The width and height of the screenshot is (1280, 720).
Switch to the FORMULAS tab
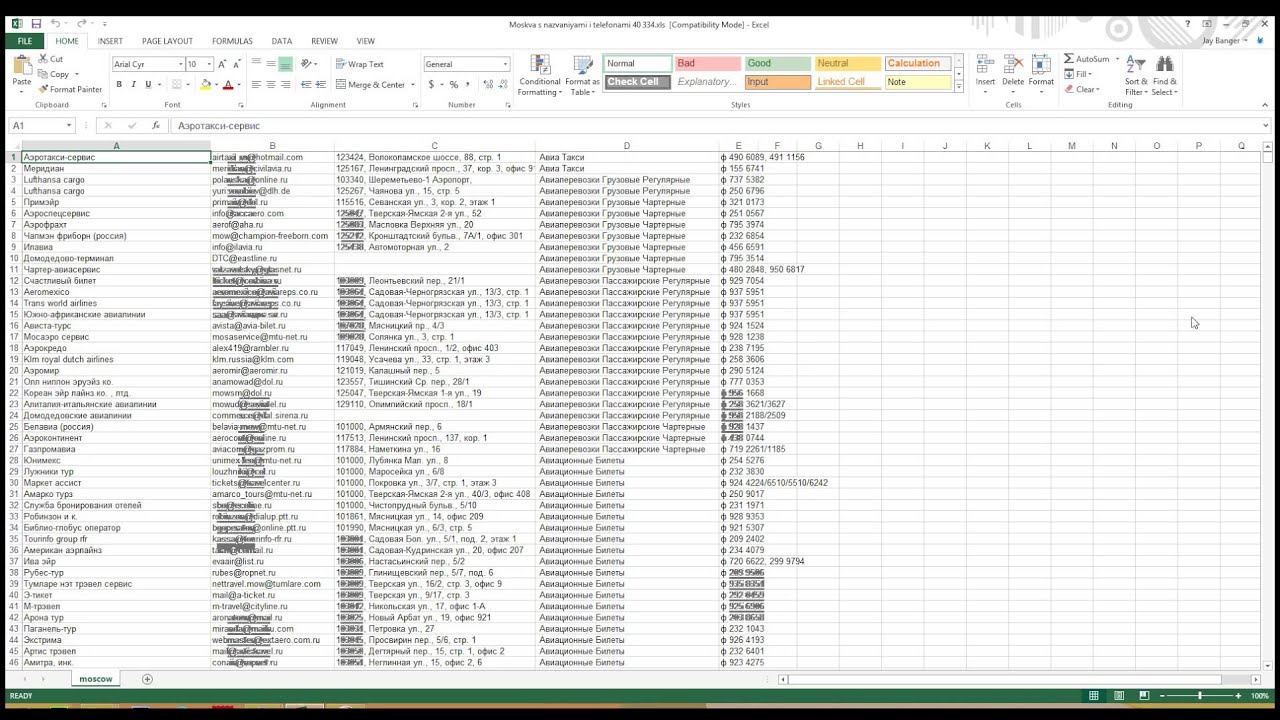(x=232, y=41)
